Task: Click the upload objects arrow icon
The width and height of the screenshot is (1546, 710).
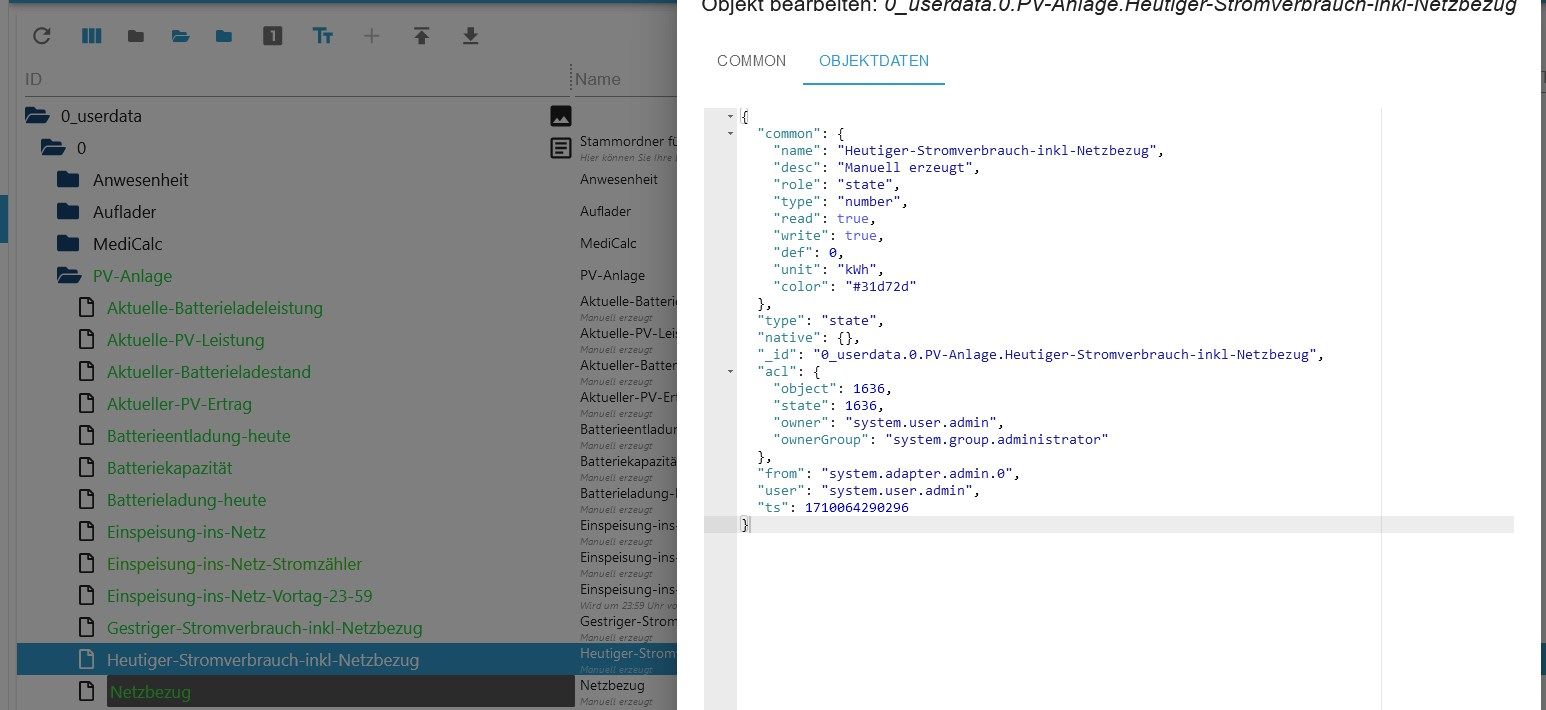Action: pos(421,36)
